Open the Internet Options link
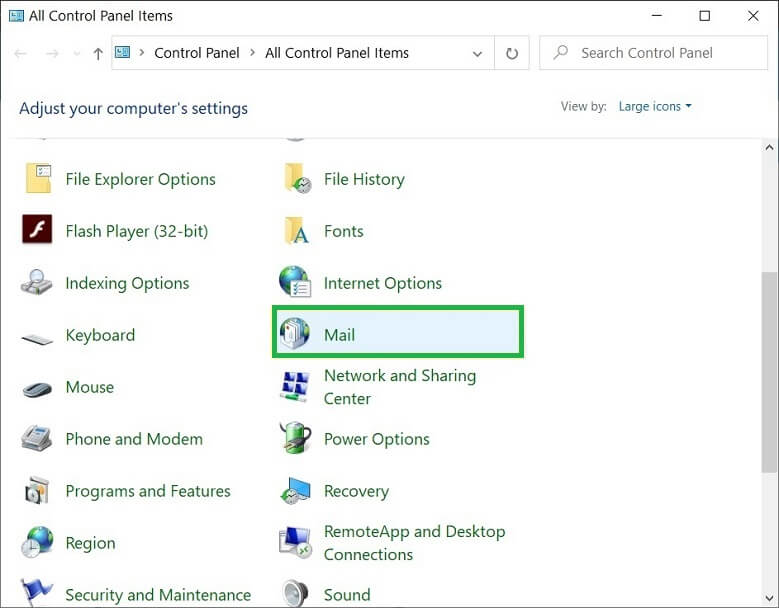The height and width of the screenshot is (608, 779). [x=383, y=283]
